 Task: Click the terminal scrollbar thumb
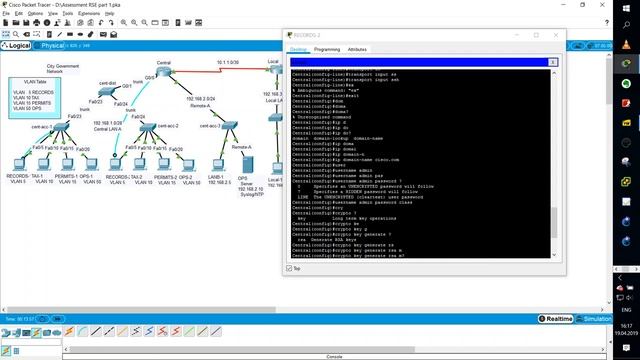coord(554,222)
